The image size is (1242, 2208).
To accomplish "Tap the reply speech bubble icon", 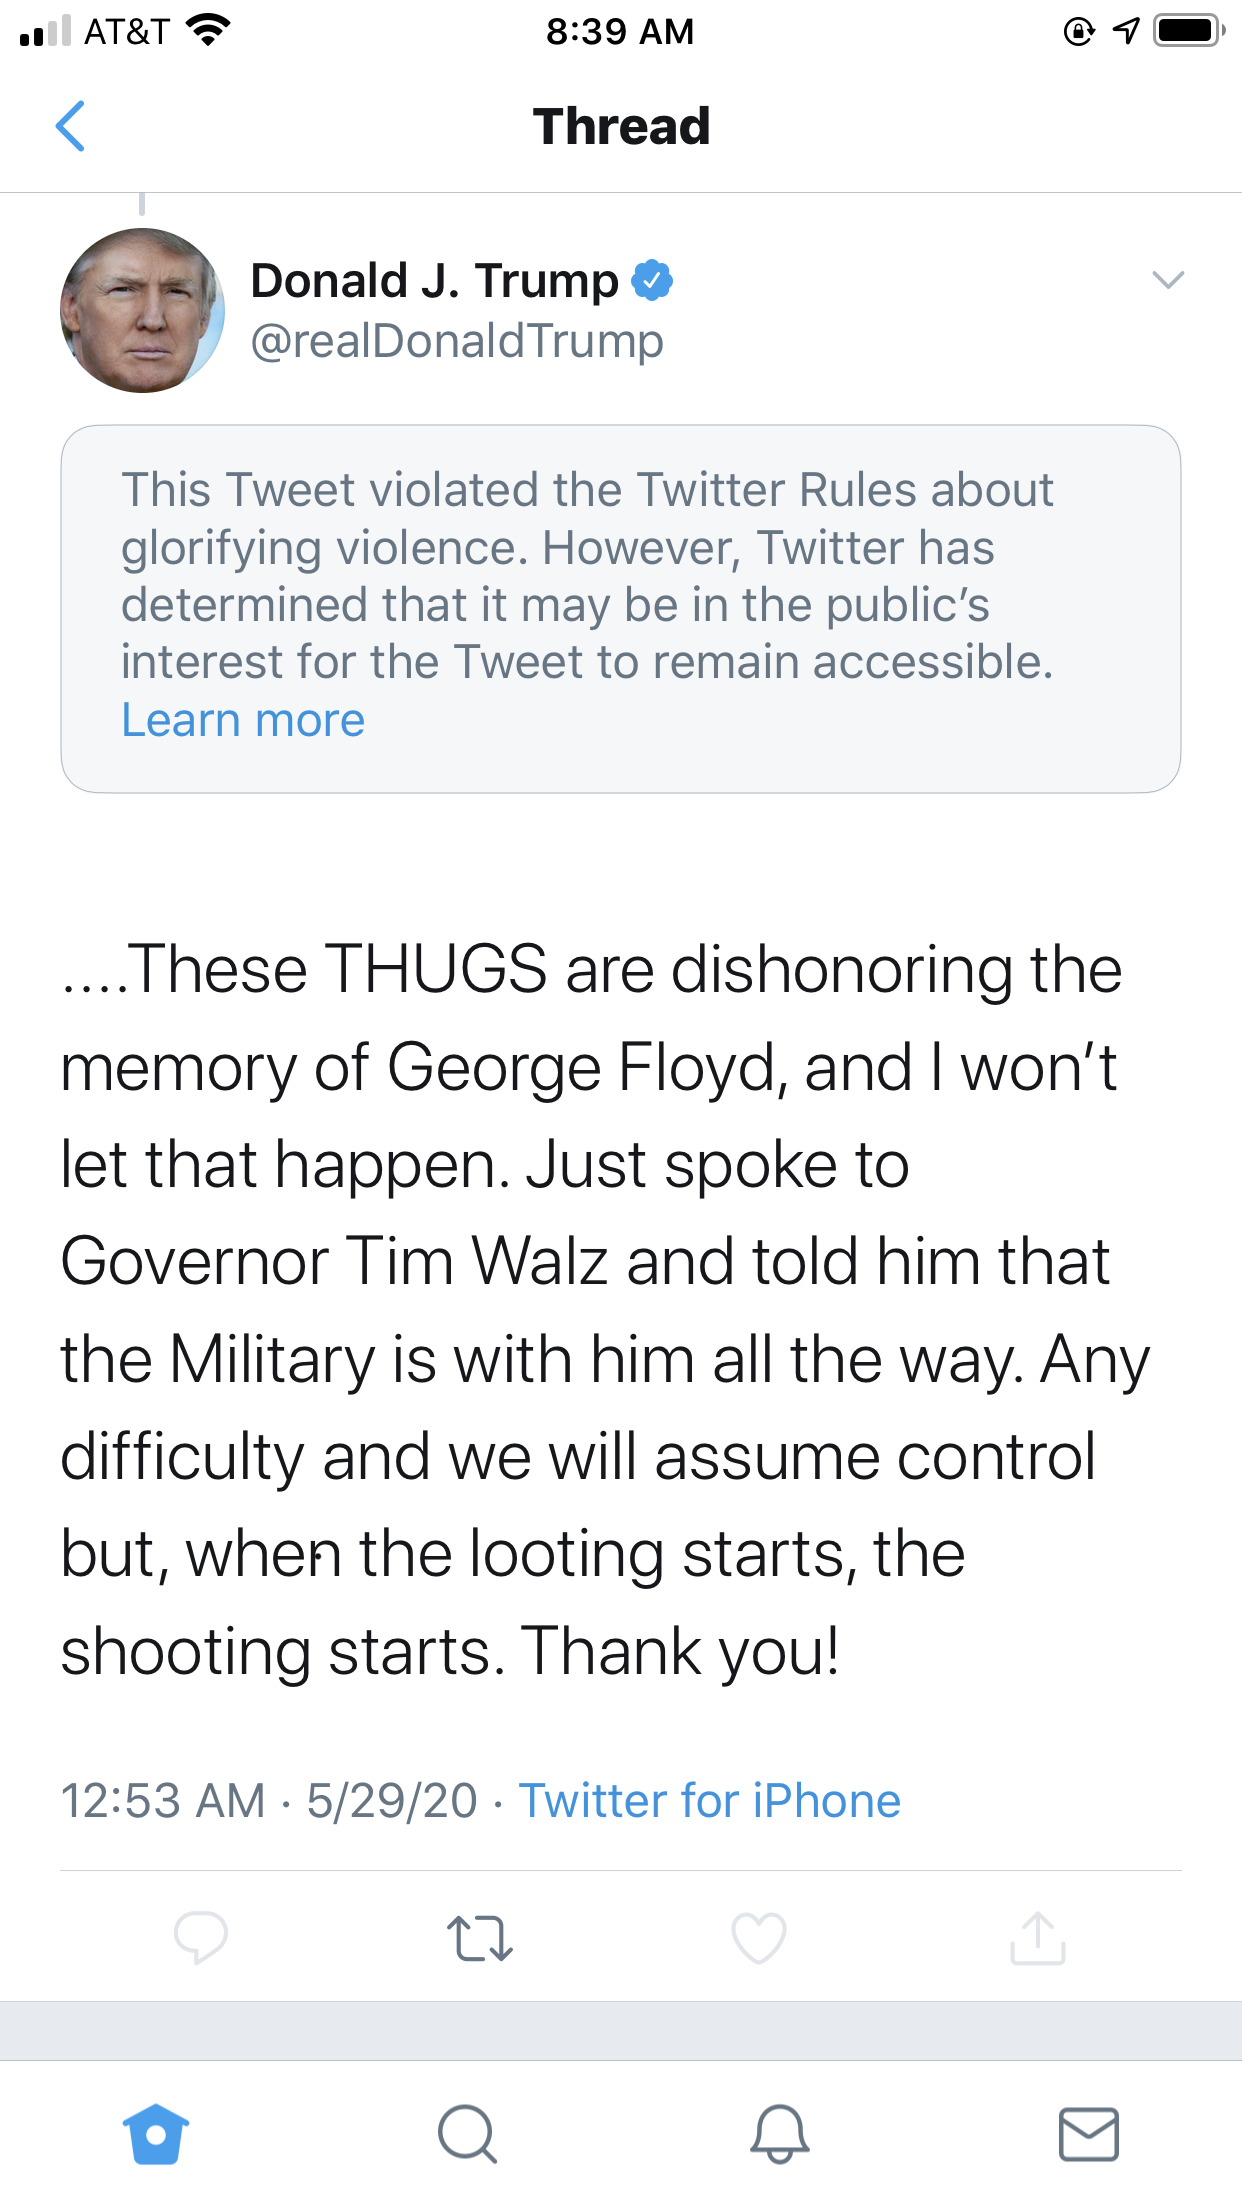I will (x=200, y=1938).
